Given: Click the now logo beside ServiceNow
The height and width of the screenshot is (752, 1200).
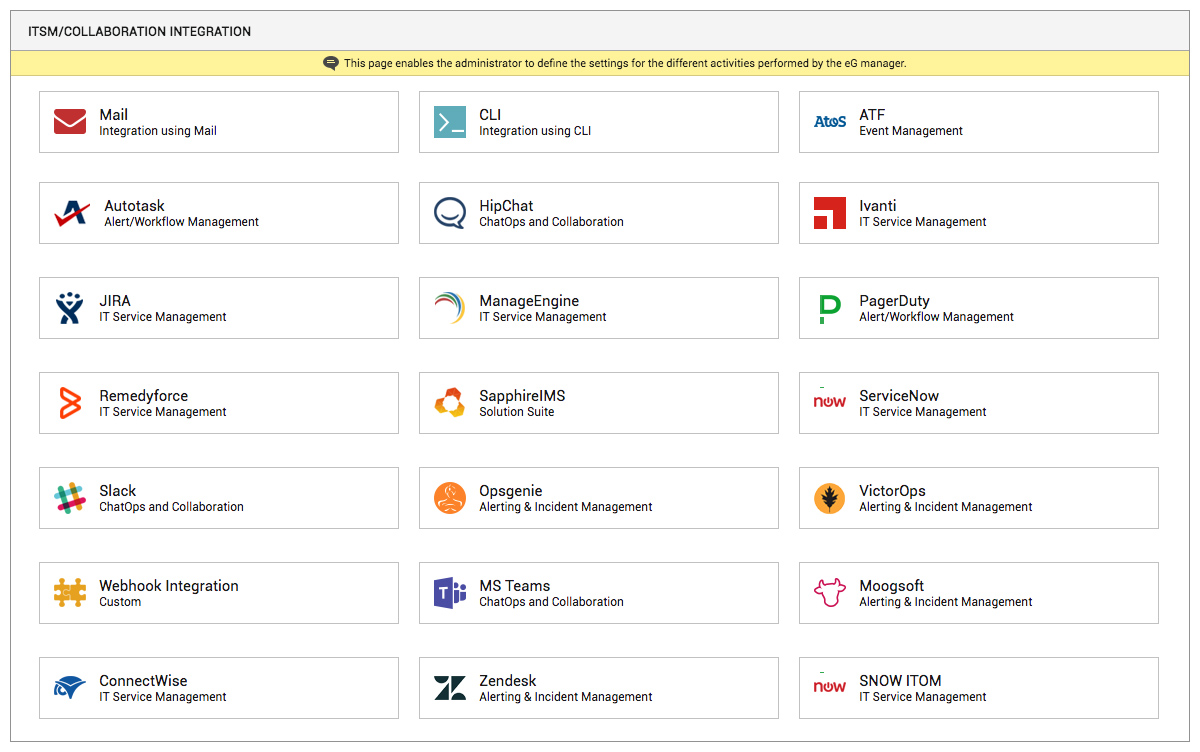Looking at the screenshot, I should click(830, 402).
